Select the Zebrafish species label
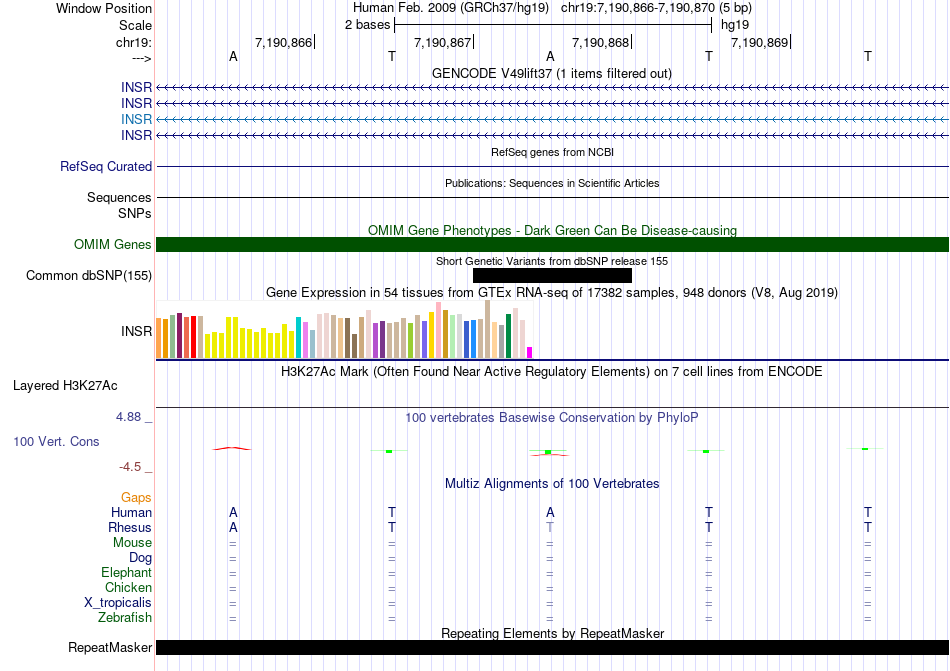This screenshot has height=671, width=950. 125,618
